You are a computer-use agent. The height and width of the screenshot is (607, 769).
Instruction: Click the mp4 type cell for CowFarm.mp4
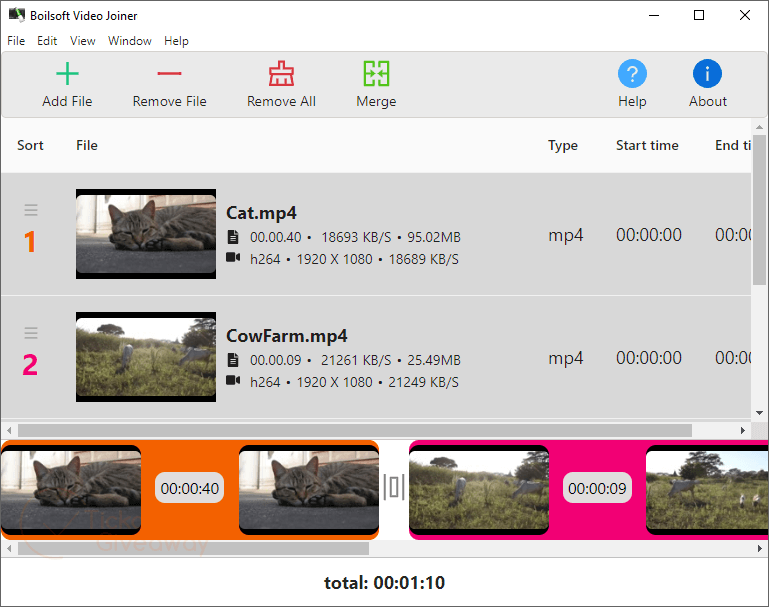coord(565,359)
